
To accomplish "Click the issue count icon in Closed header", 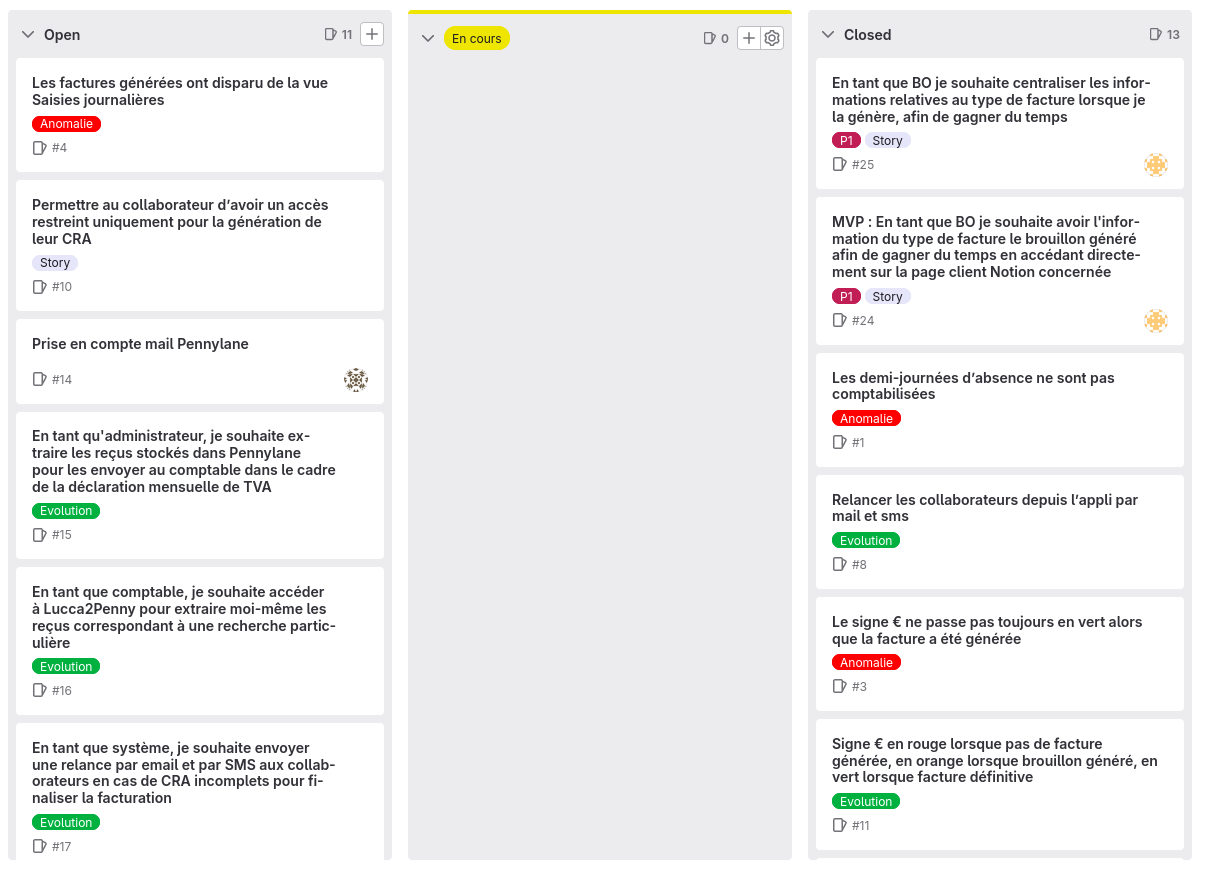I will coord(1156,34).
